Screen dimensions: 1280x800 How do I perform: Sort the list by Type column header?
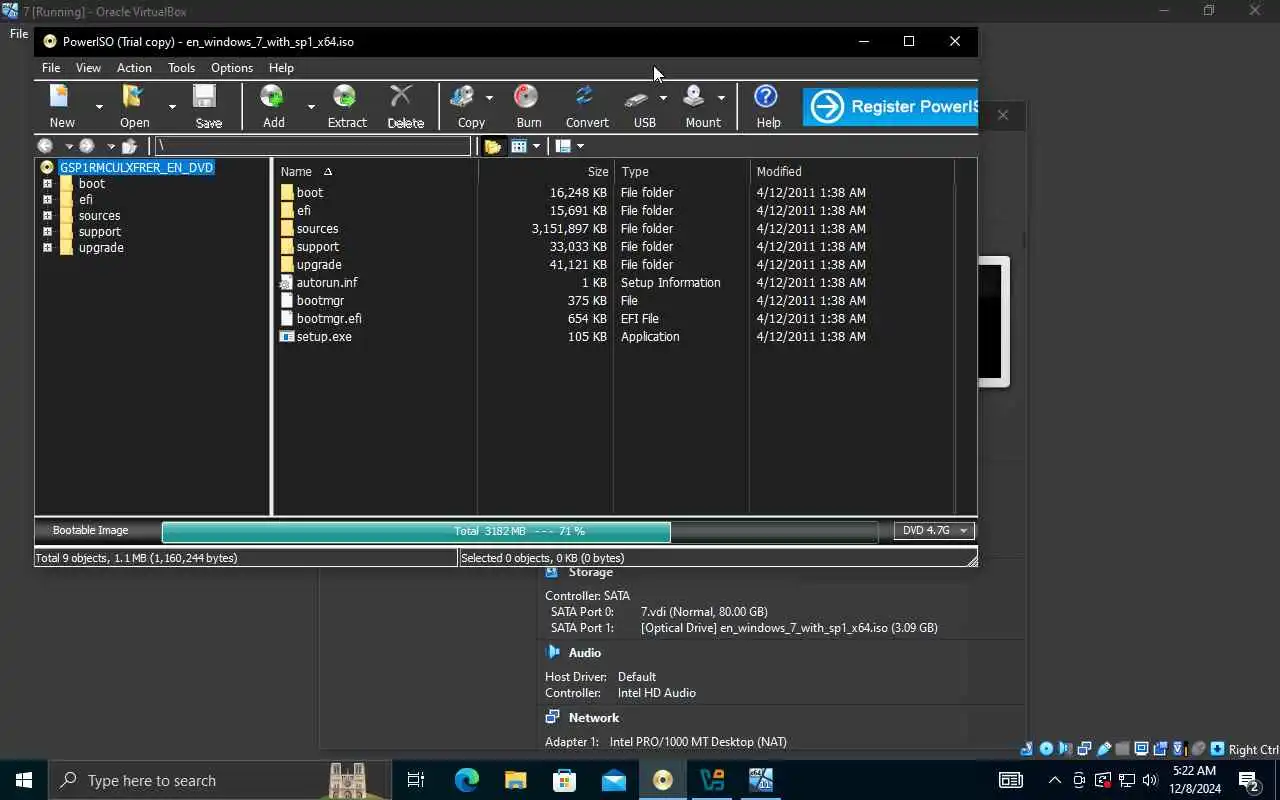point(681,172)
